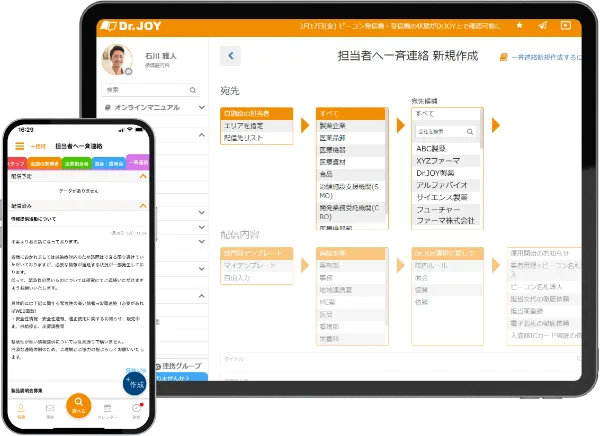Click the paper plane icon in the tablet header
This screenshot has height=436, width=600.
pos(542,25)
